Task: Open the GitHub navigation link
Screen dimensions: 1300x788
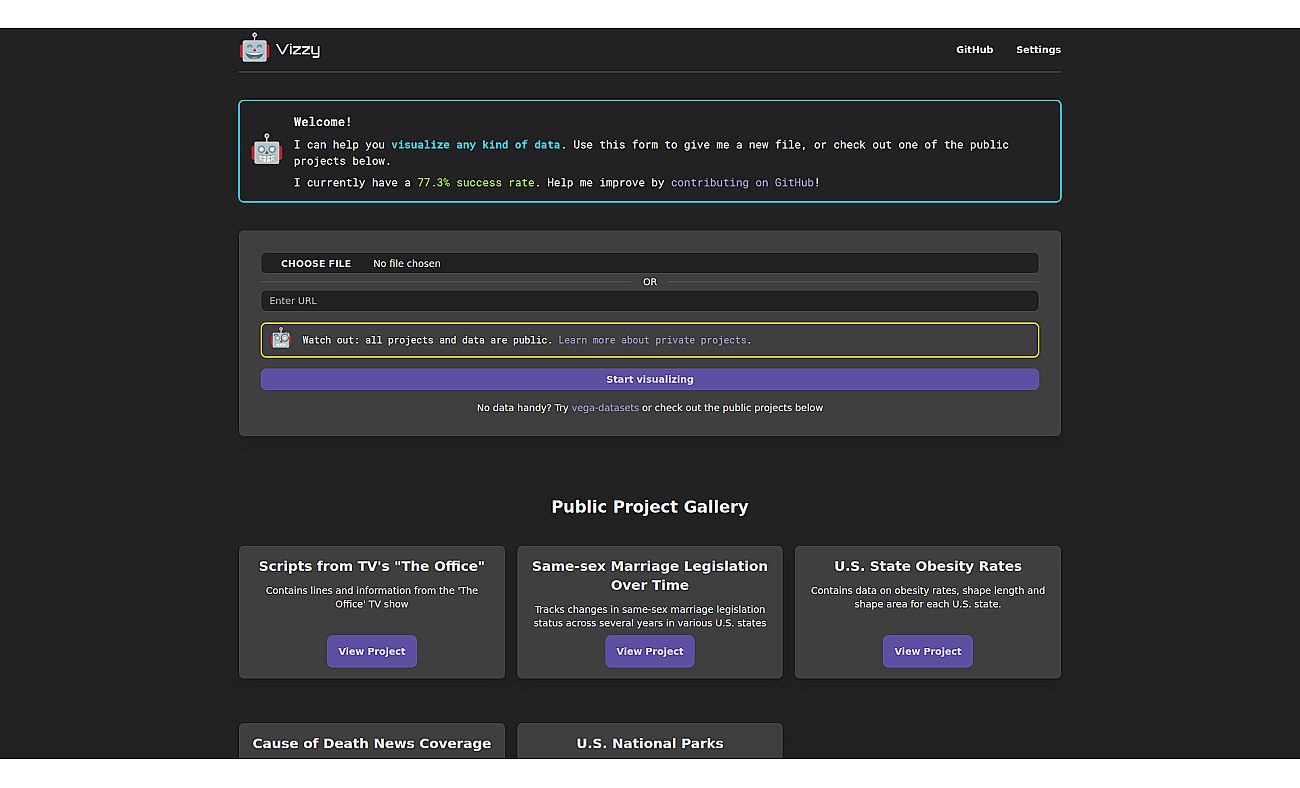Action: click(974, 50)
